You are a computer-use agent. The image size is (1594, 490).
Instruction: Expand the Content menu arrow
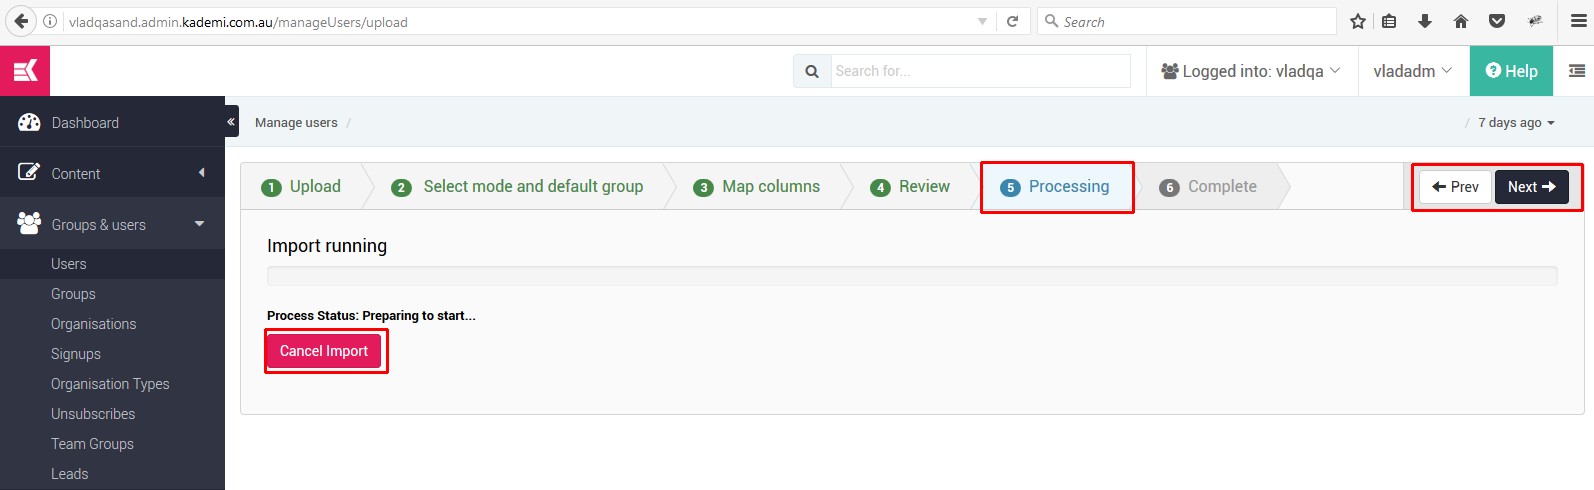click(201, 173)
